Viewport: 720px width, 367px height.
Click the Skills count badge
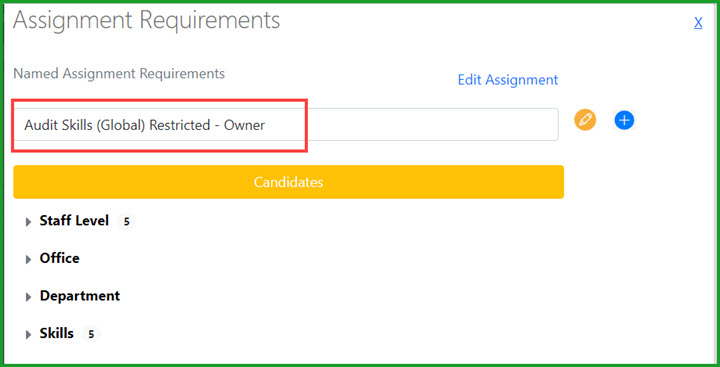click(91, 334)
